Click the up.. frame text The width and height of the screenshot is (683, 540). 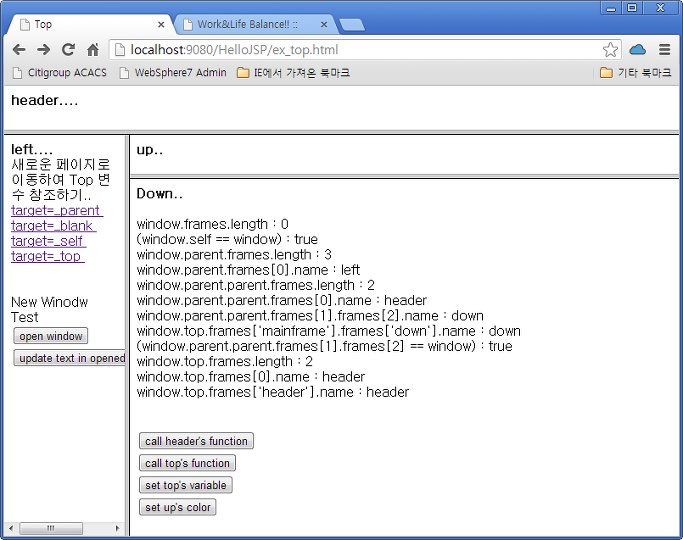point(149,150)
